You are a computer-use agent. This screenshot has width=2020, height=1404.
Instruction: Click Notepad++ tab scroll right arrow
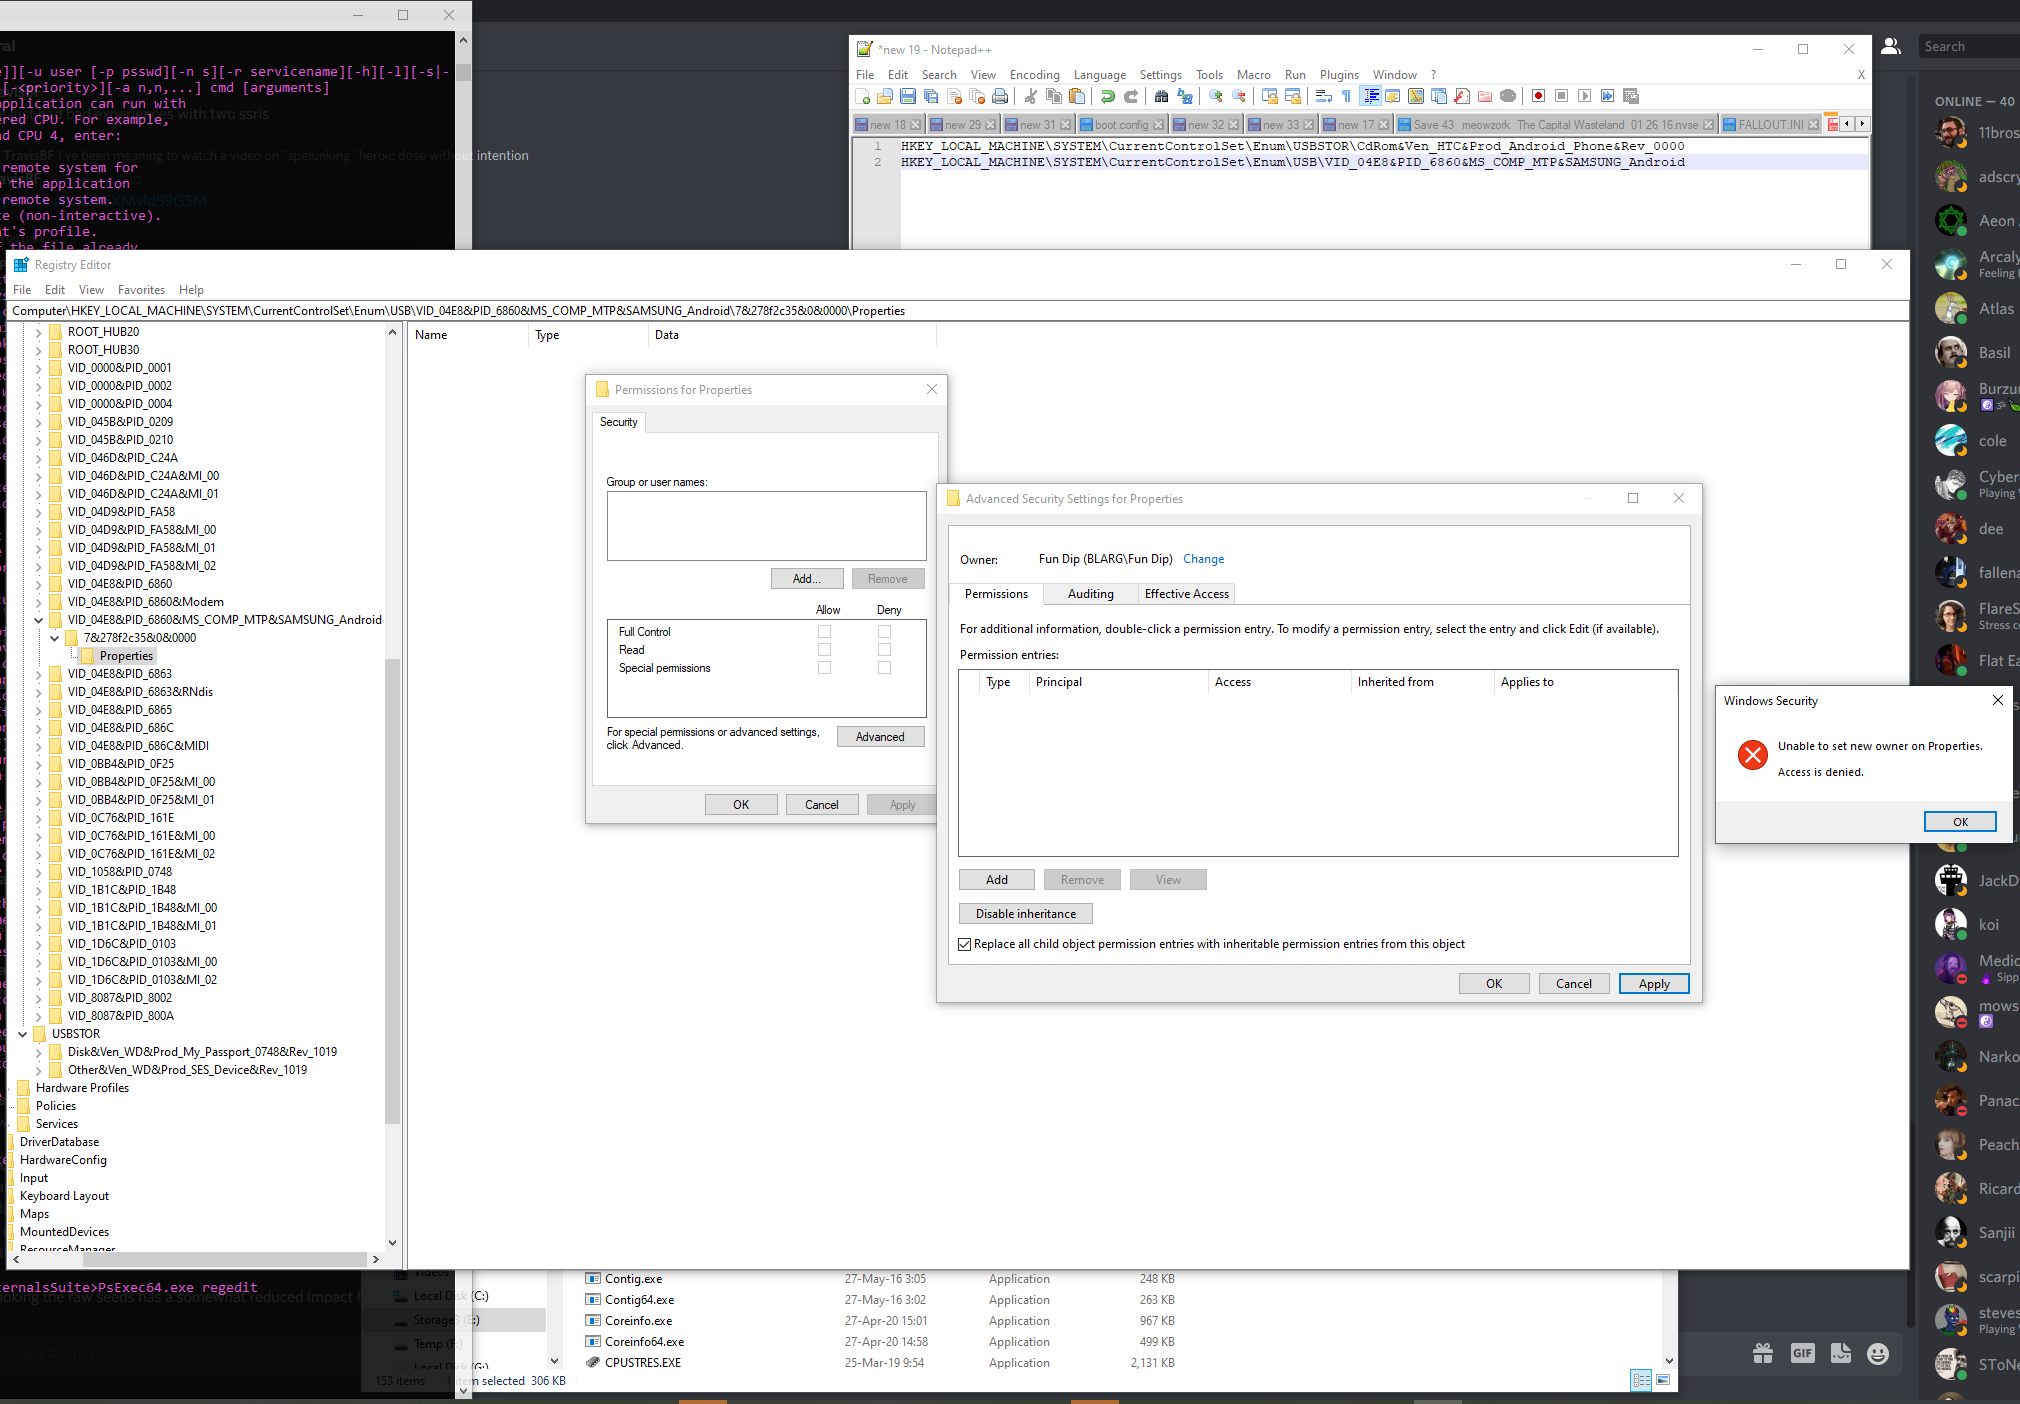(x=1862, y=124)
